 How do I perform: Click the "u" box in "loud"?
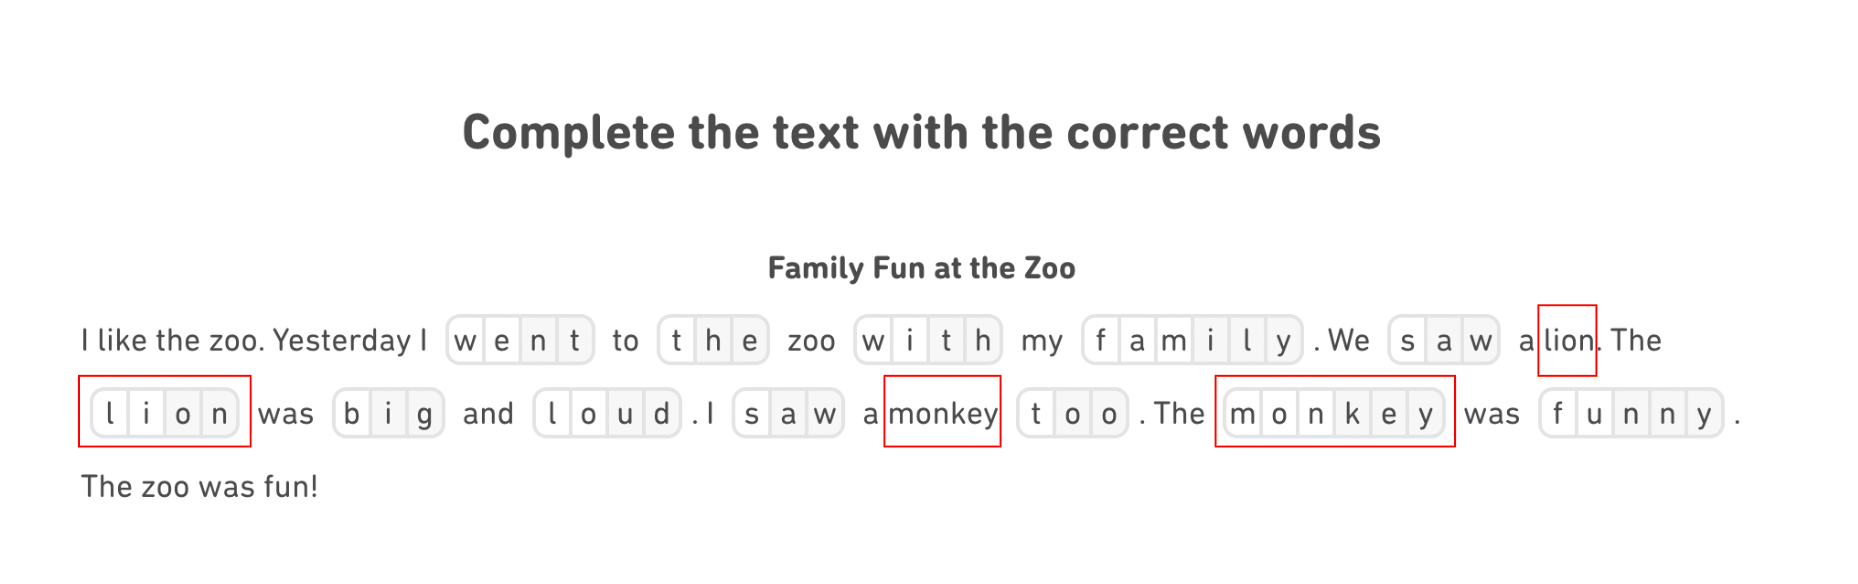pyautogui.click(x=625, y=414)
